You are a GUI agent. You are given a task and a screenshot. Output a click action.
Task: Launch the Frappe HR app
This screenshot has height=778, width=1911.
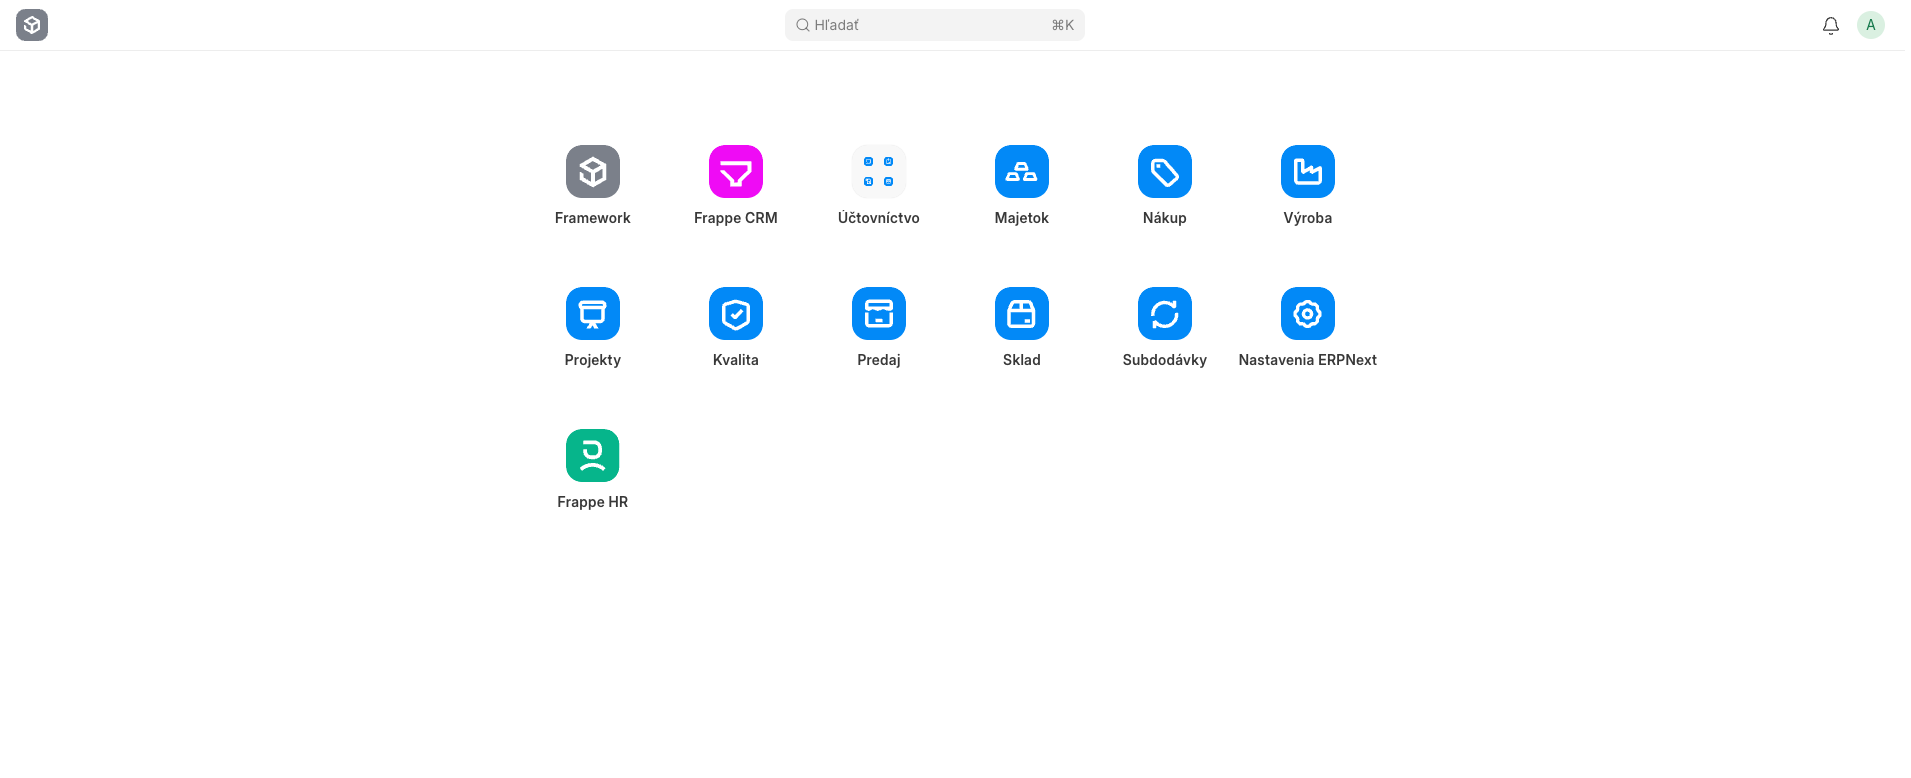tap(592, 456)
